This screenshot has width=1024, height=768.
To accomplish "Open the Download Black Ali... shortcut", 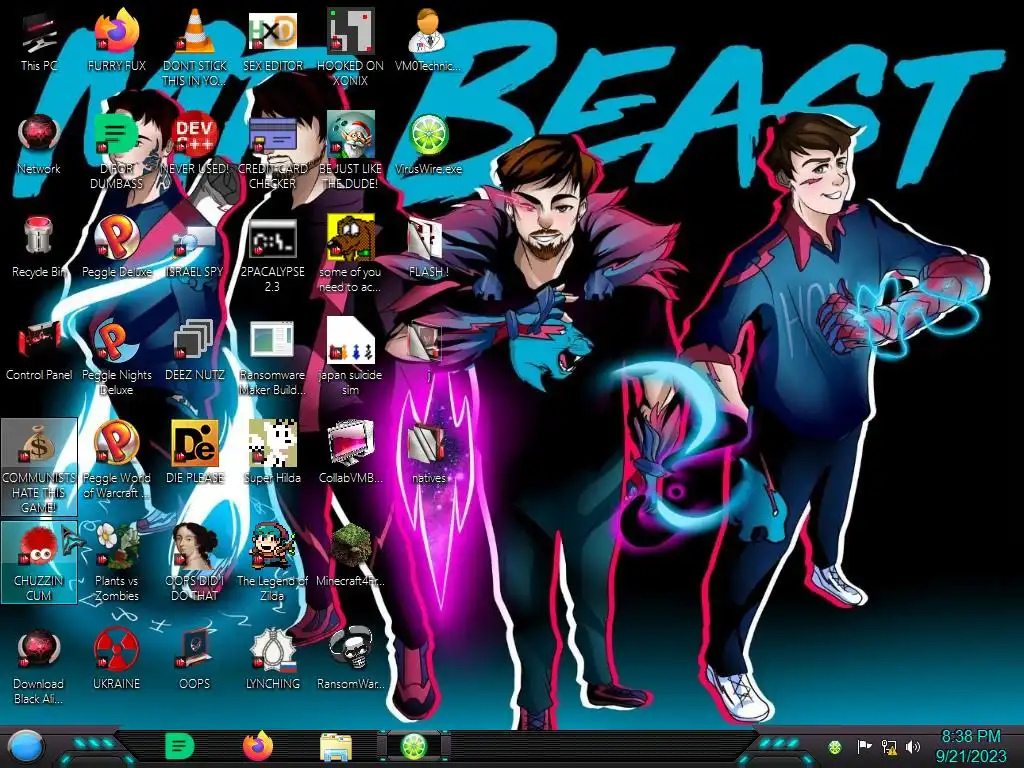I will (x=39, y=667).
